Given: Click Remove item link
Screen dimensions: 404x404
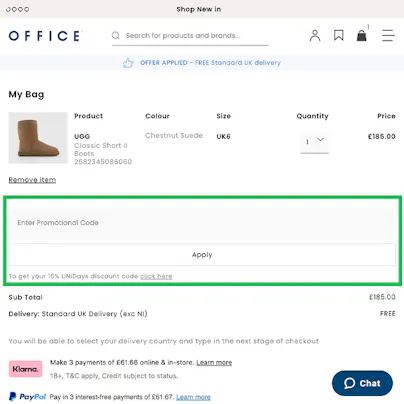Looking at the screenshot, I should tap(32, 180).
